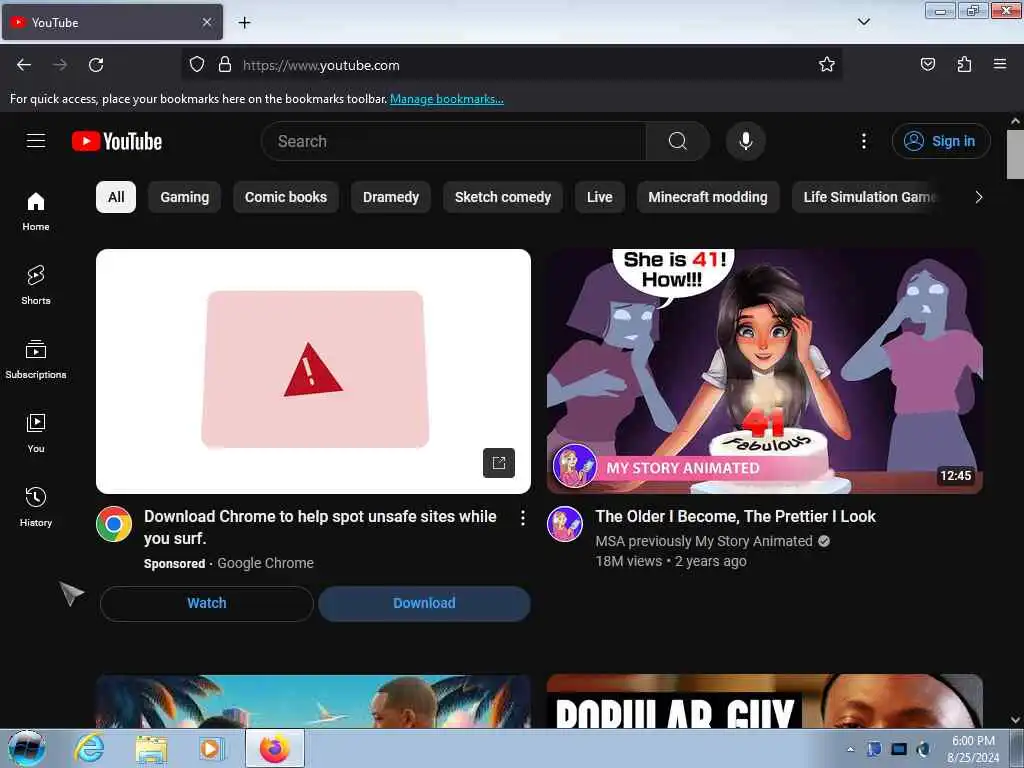The height and width of the screenshot is (768, 1024).
Task: Open the Manage bookmarks link
Action: [x=447, y=99]
